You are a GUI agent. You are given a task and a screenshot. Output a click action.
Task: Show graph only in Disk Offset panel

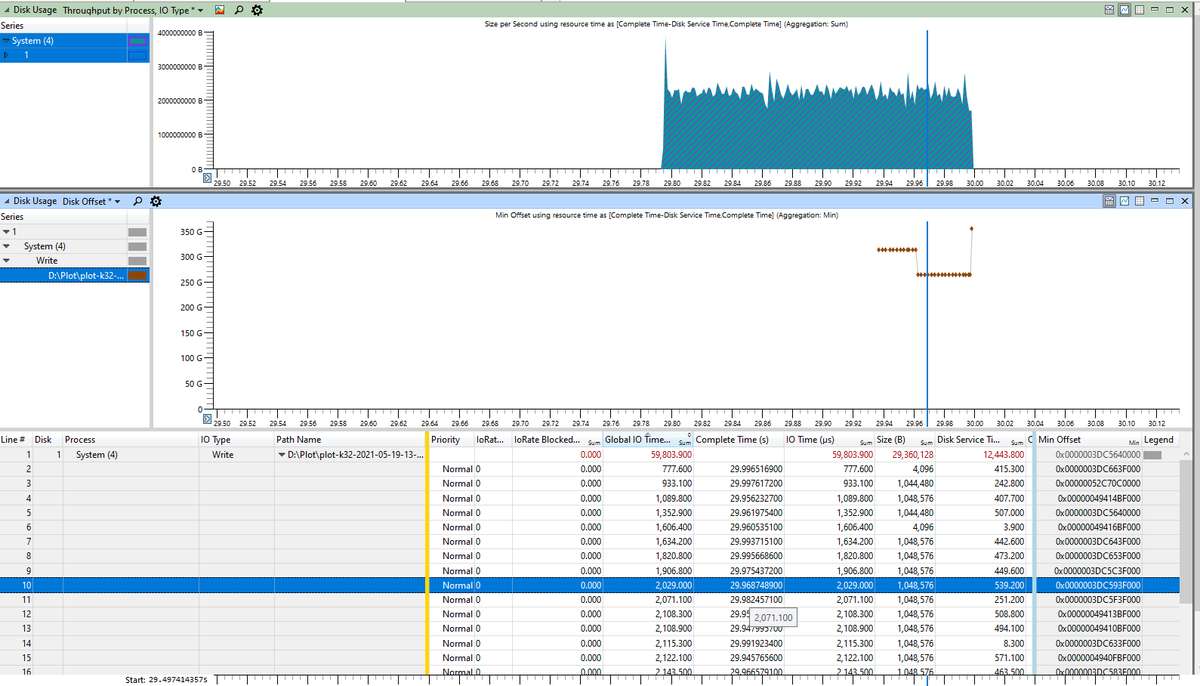1124,201
